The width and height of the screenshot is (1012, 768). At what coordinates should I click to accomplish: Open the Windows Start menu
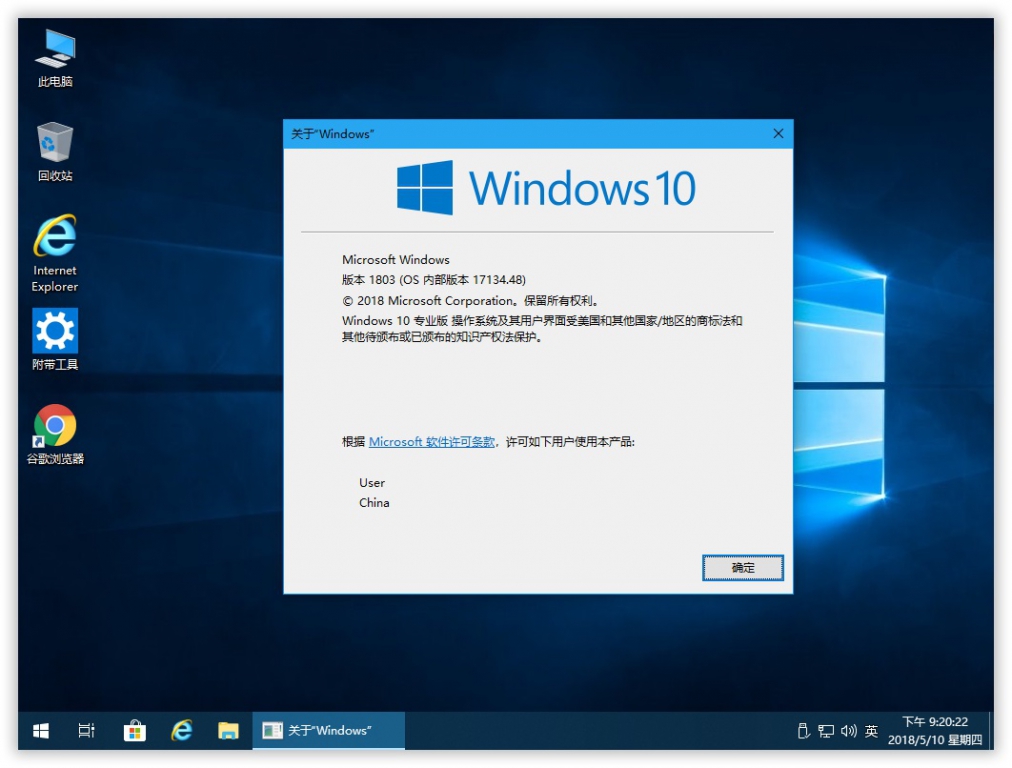click(41, 731)
